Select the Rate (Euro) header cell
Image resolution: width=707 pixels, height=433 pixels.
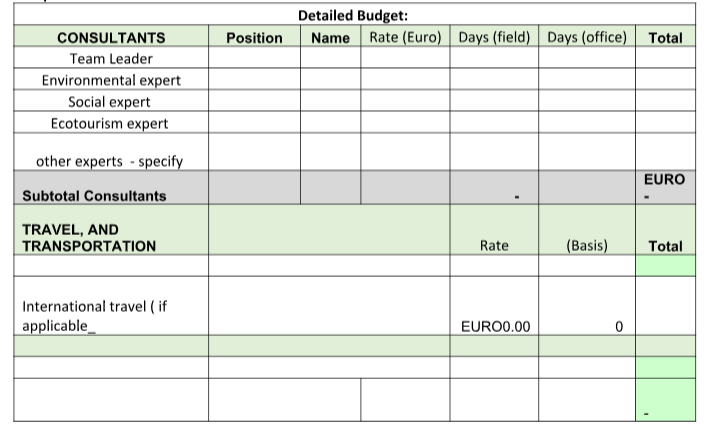(x=405, y=36)
